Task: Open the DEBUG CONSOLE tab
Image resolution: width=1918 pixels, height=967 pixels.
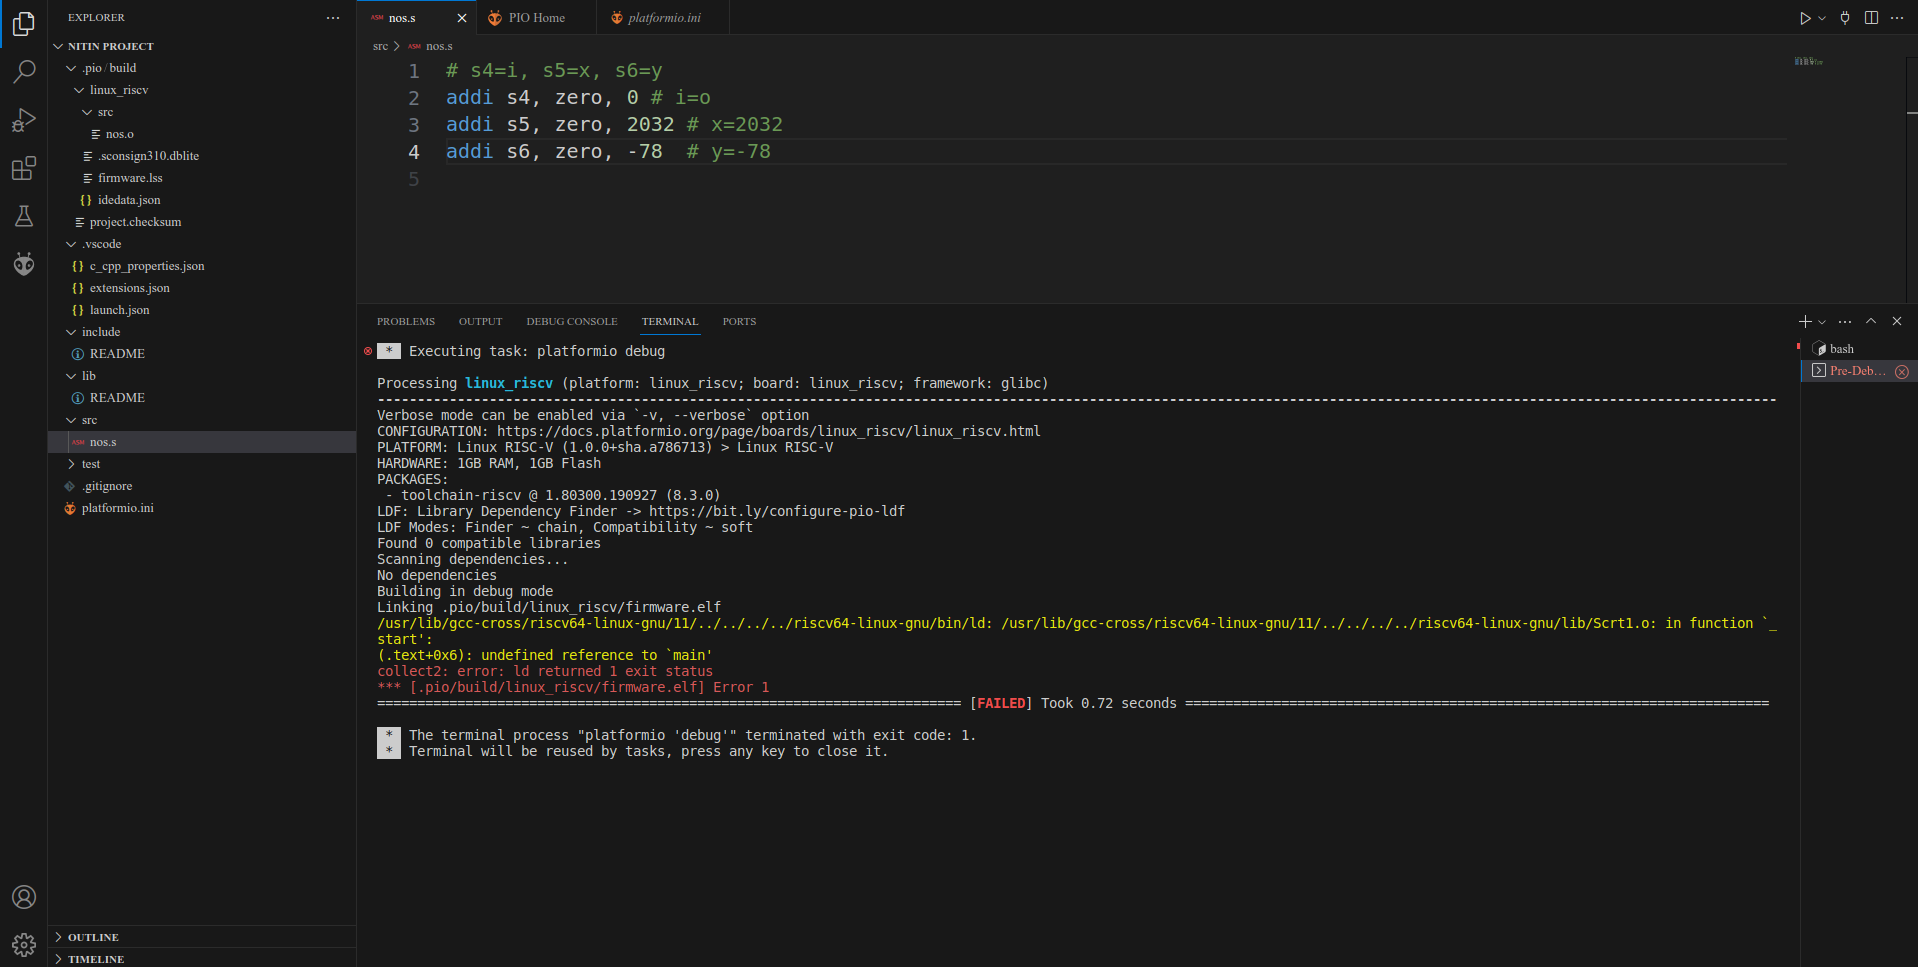Action: coord(572,321)
